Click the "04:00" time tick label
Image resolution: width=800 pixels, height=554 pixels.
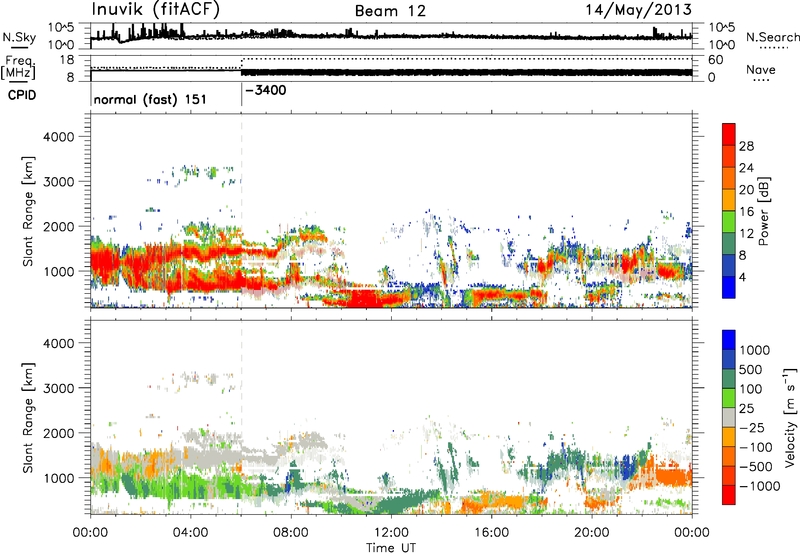[x=191, y=533]
